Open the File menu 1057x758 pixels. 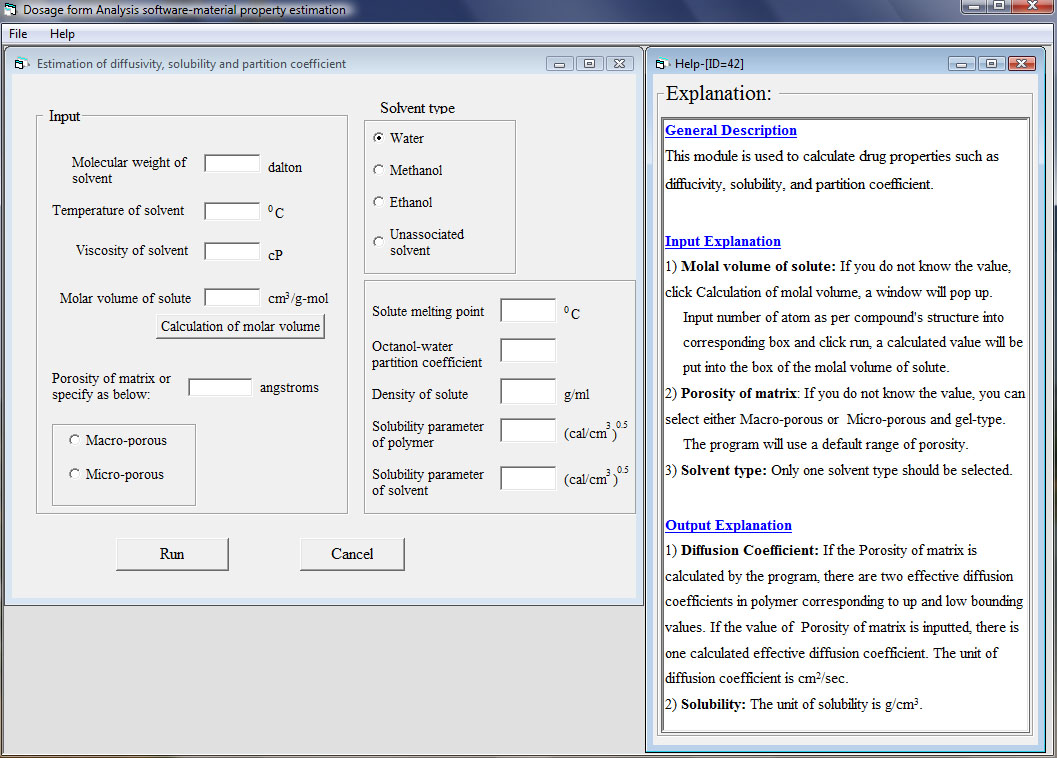(x=18, y=34)
